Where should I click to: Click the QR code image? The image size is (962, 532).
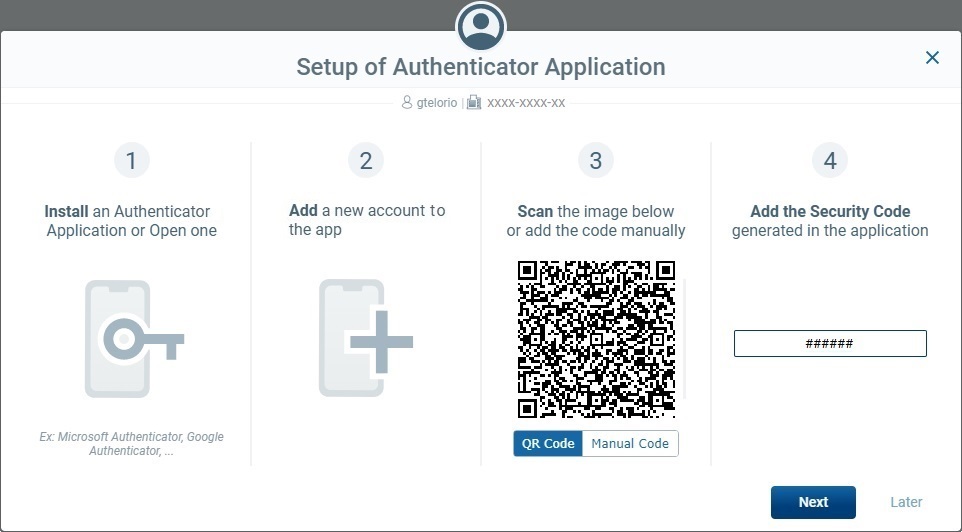click(x=596, y=339)
